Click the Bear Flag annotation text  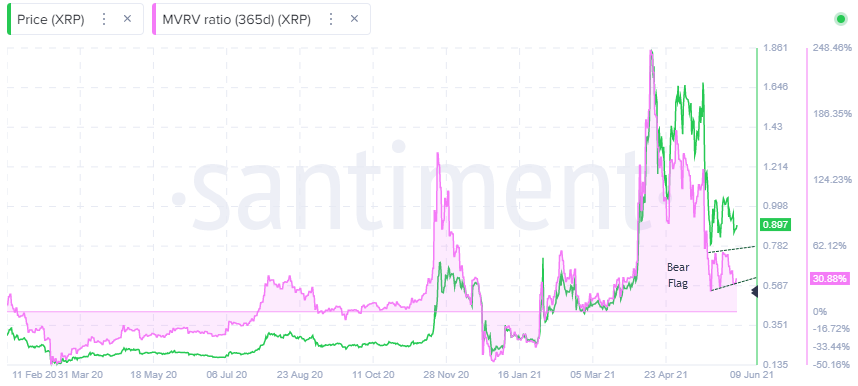[x=679, y=275]
